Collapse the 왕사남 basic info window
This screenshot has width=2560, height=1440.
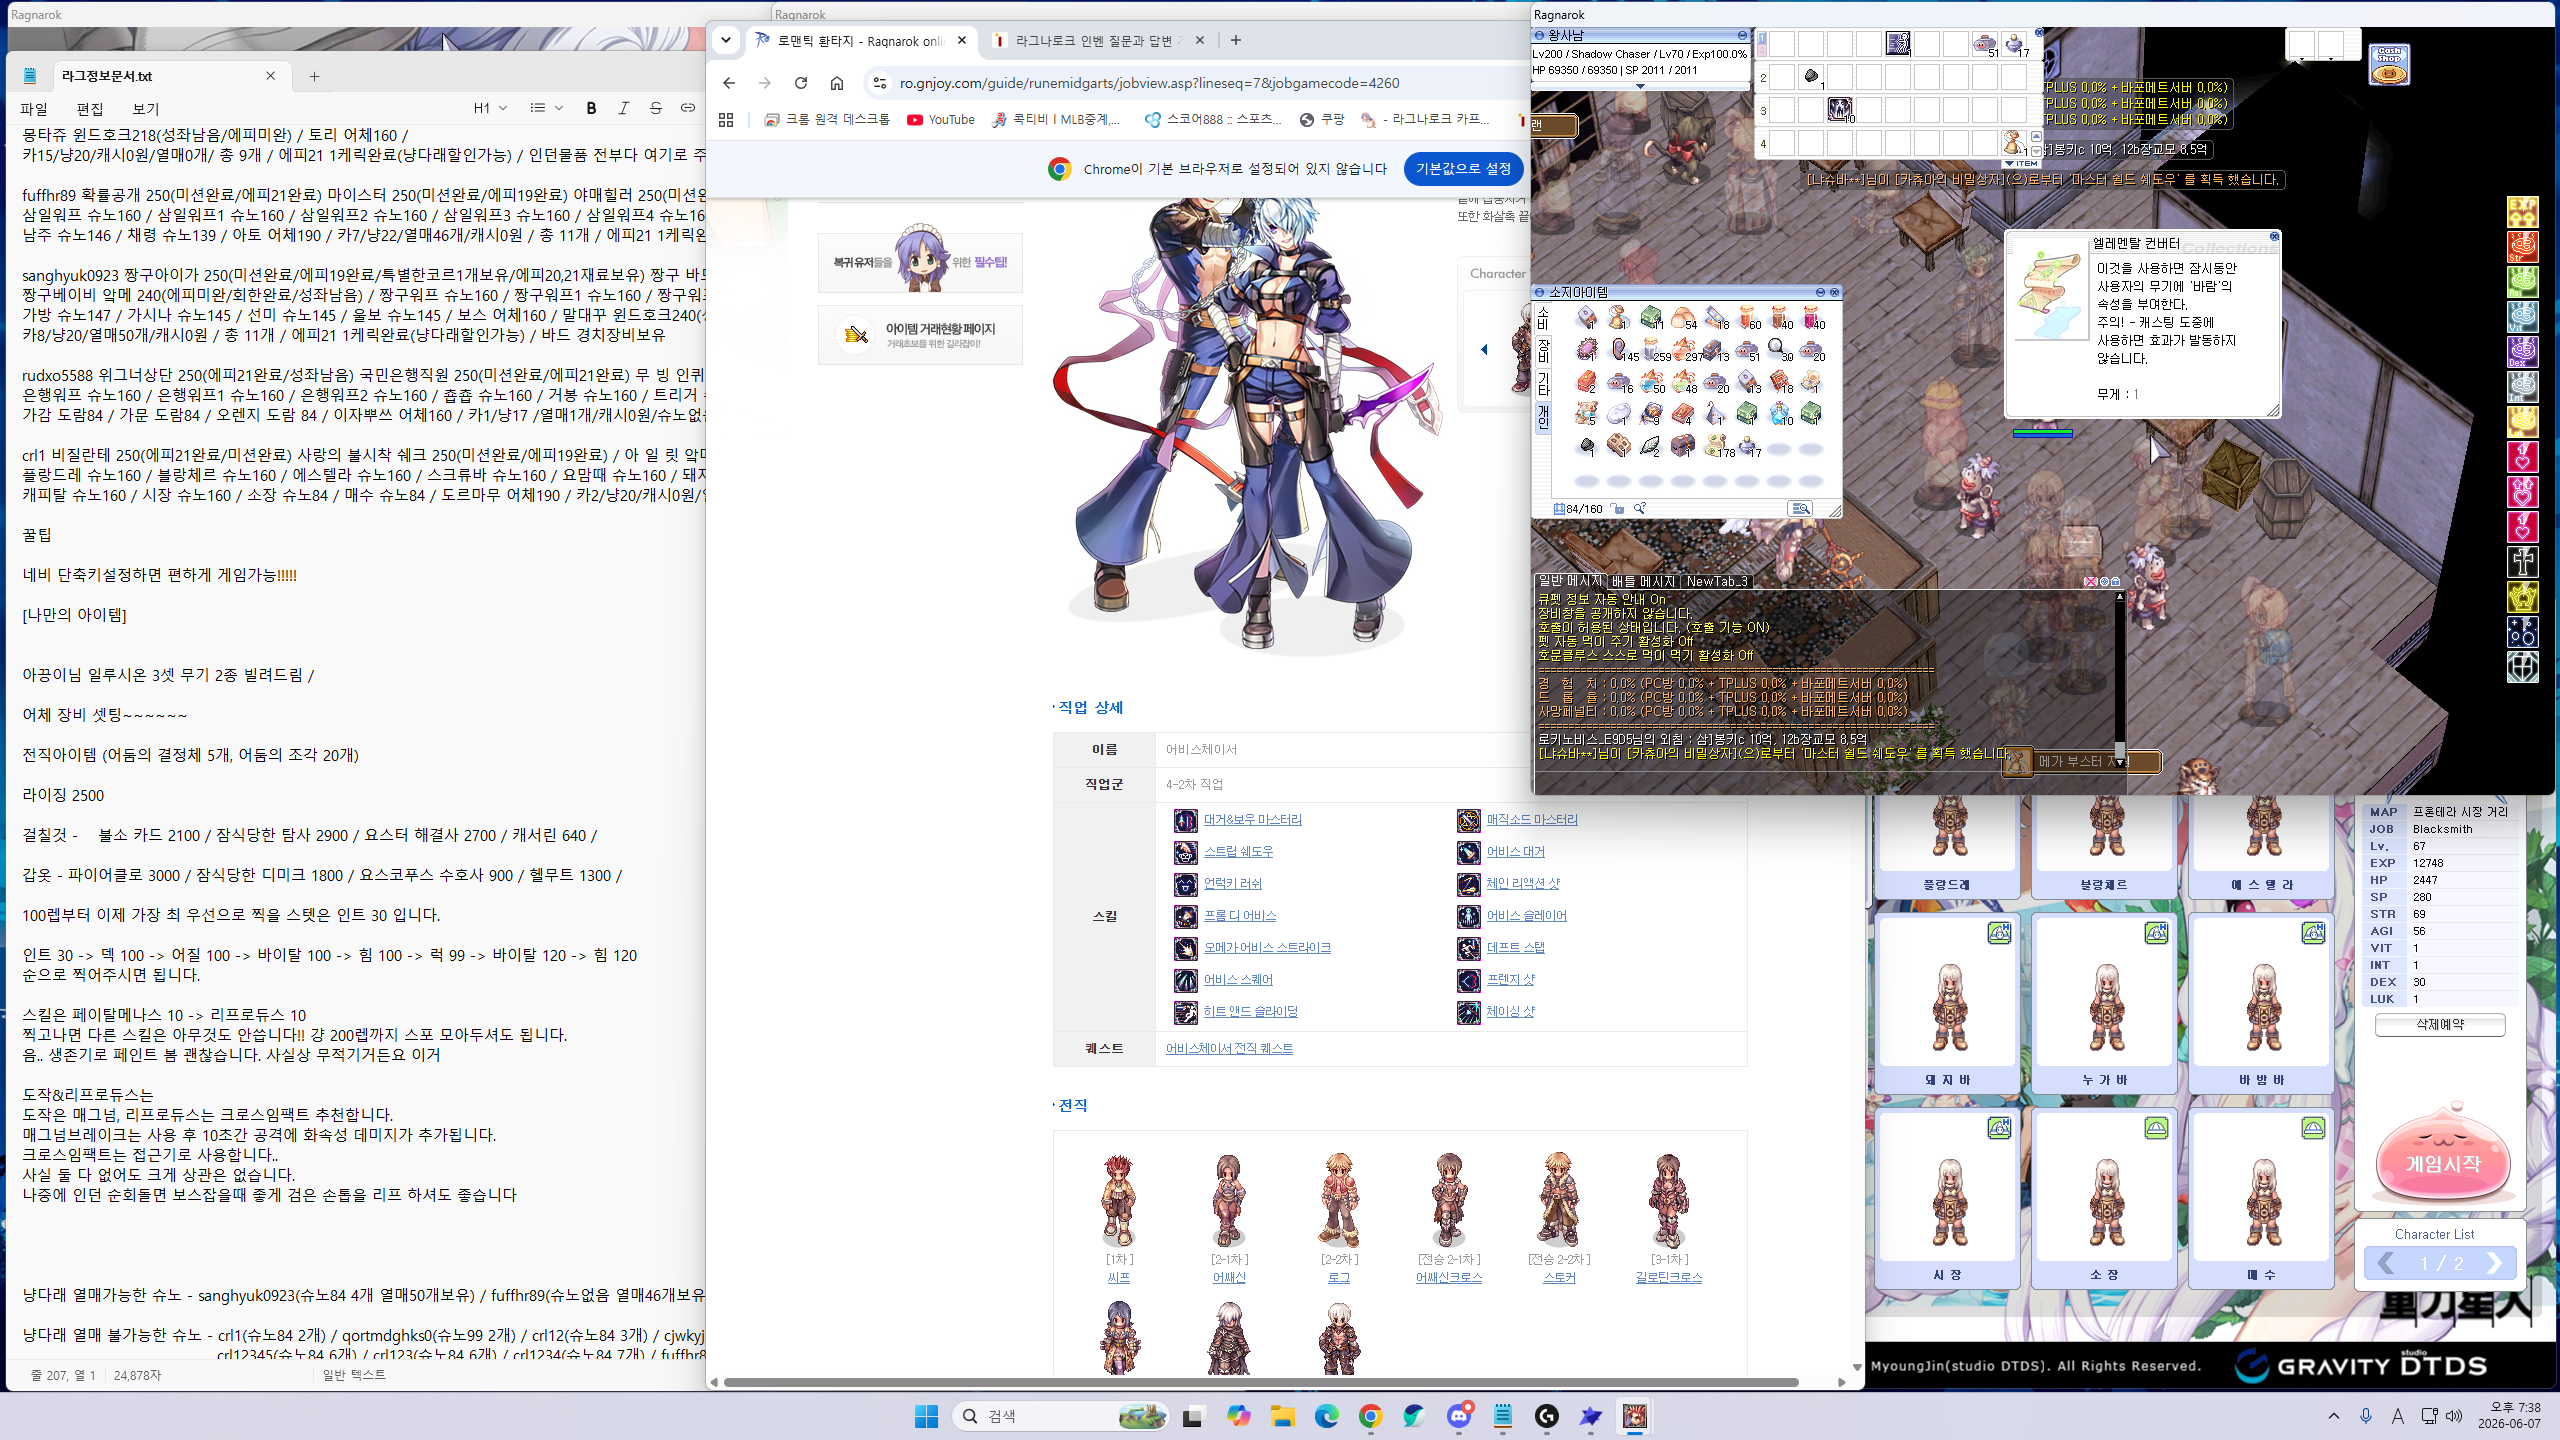[1741, 35]
